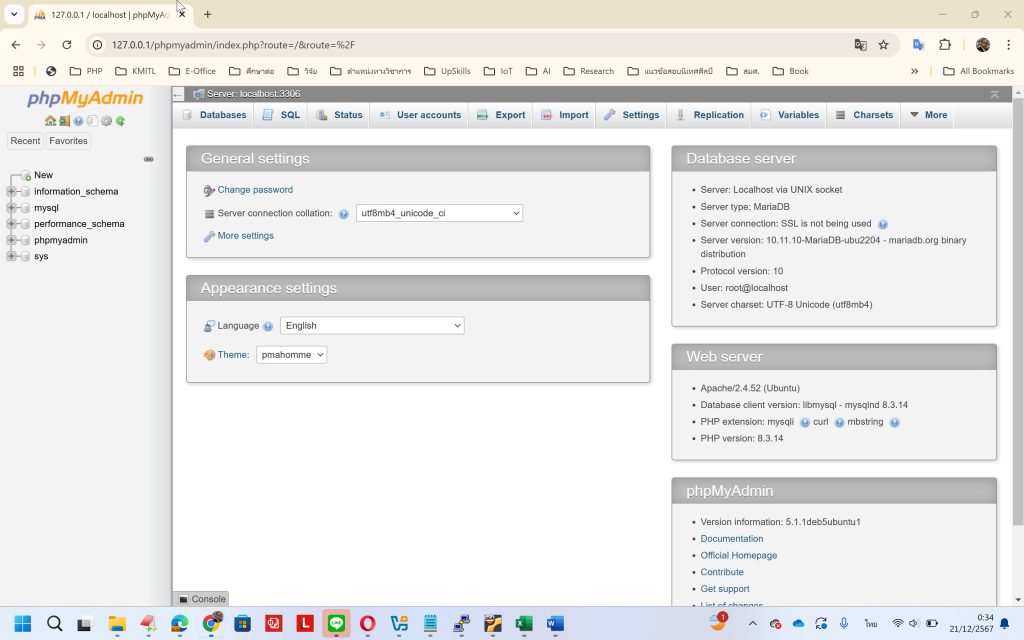Bookmark this page with the star icon
1024x640 pixels.
[884, 45]
